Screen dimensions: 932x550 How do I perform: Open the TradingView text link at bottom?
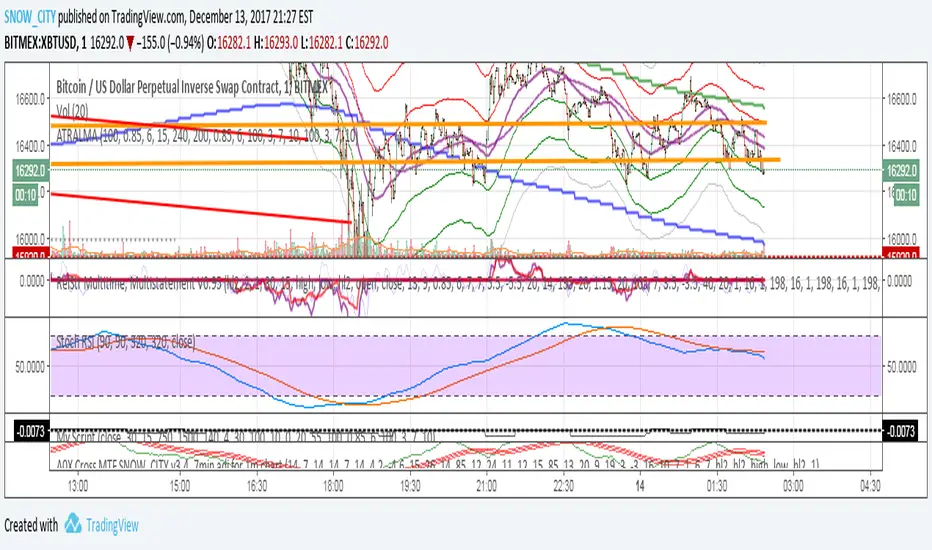(112, 526)
